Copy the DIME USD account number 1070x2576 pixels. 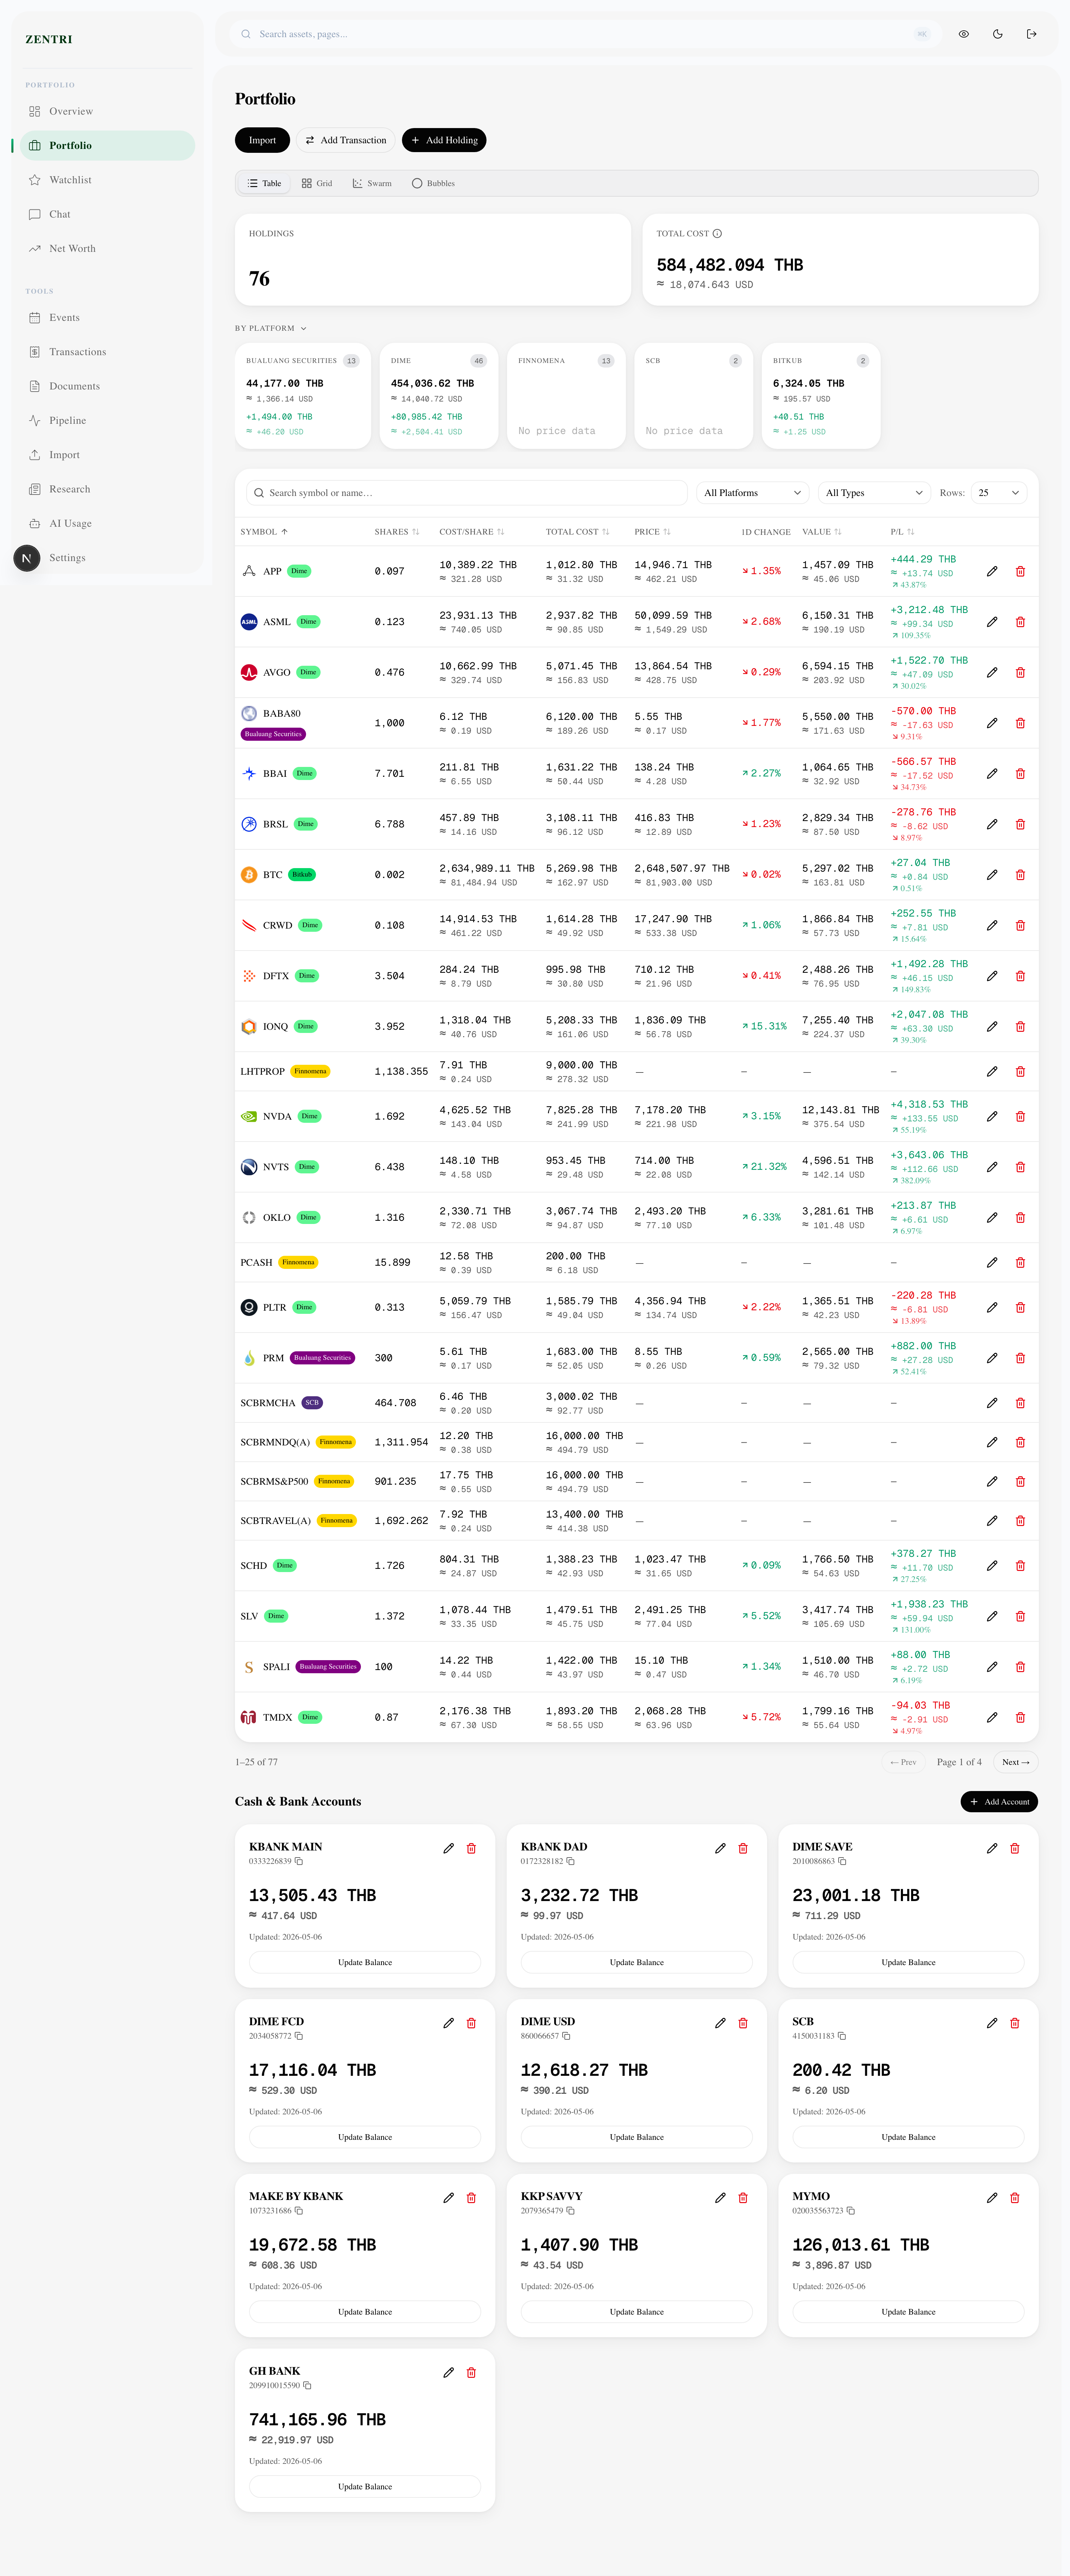567,2036
